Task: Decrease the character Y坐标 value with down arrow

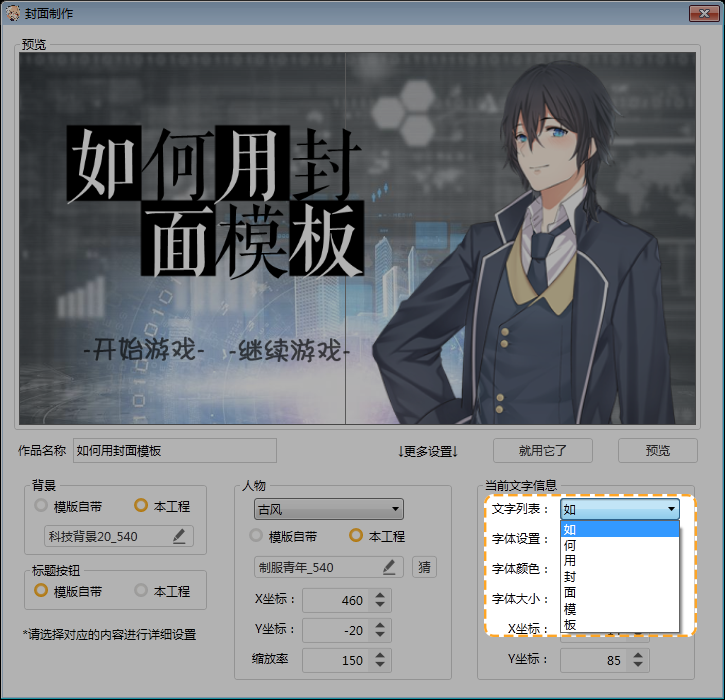Action: pos(379,636)
